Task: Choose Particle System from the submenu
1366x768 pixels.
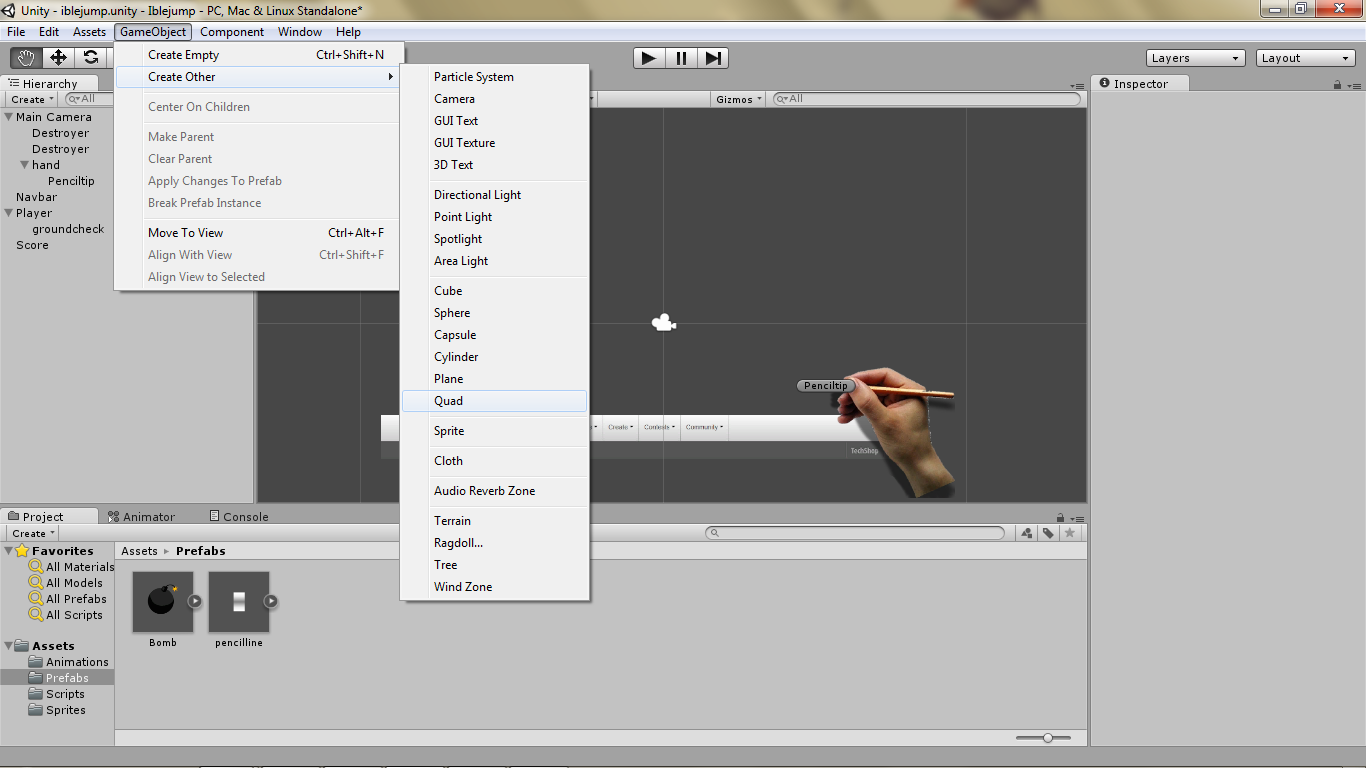Action: coord(494,77)
